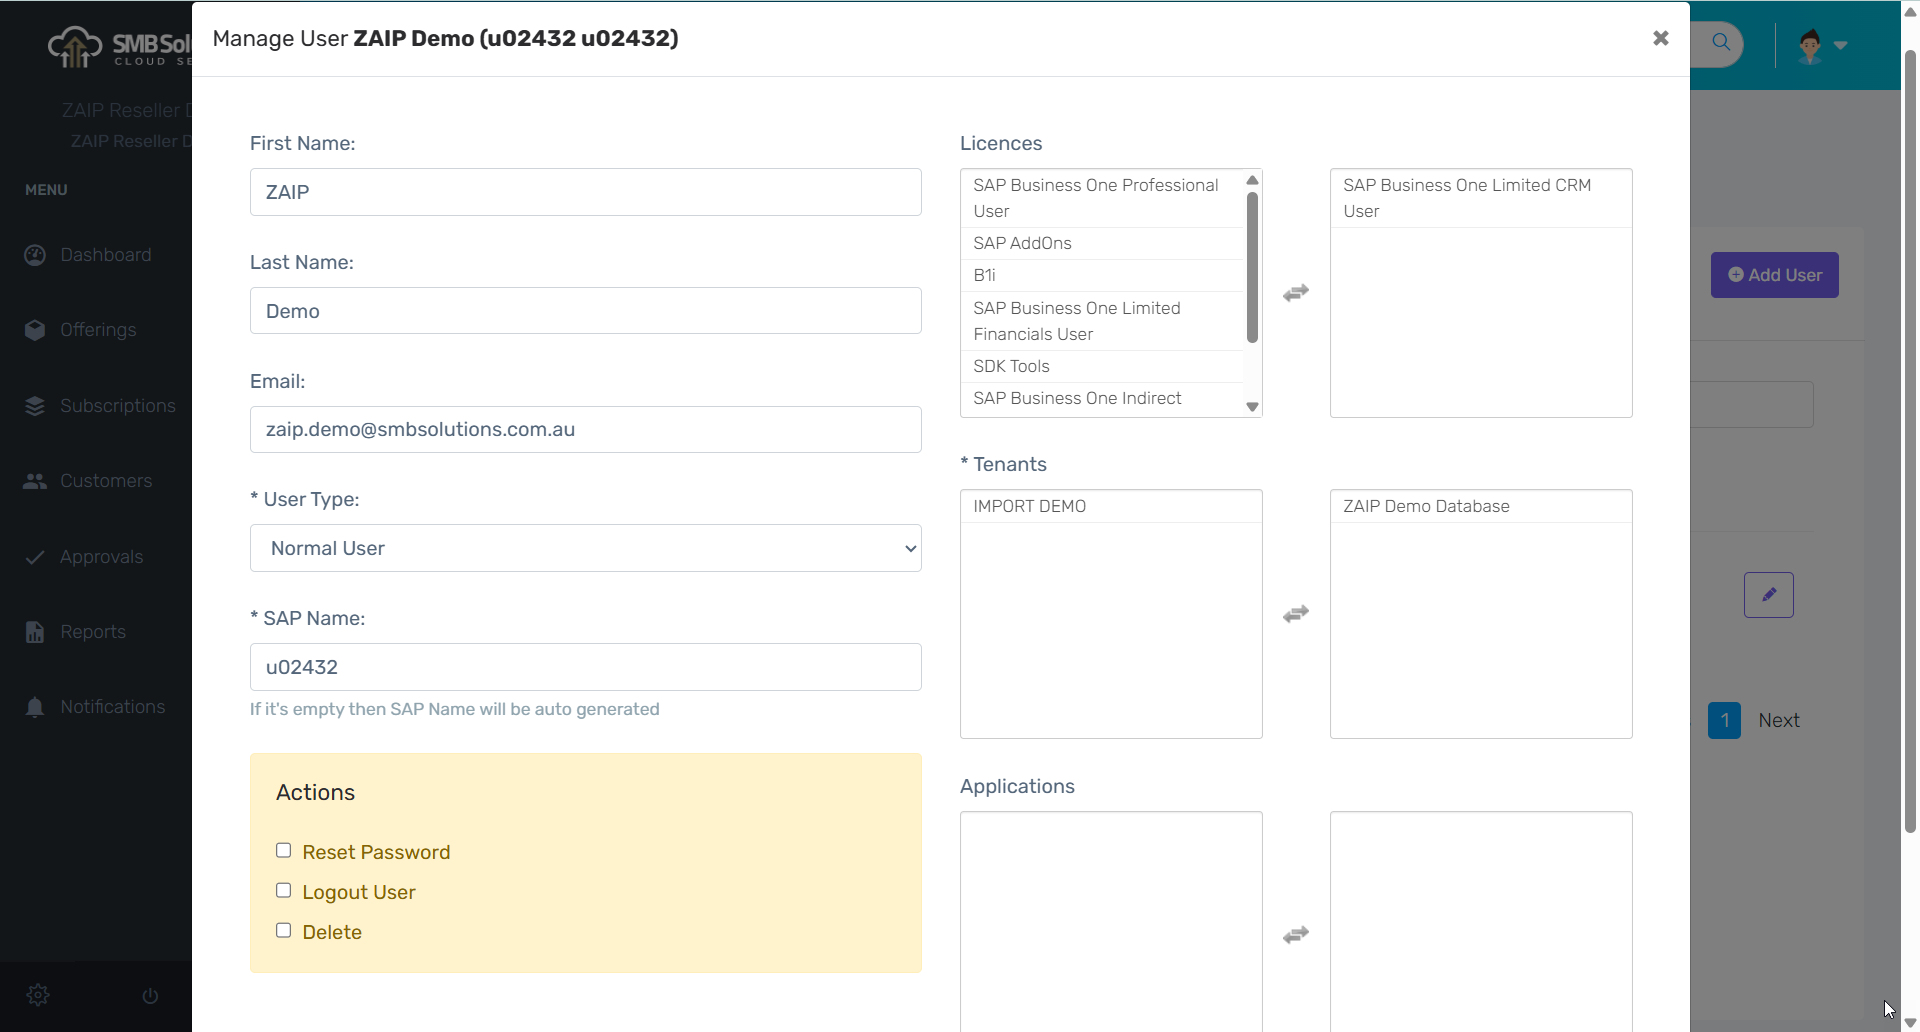Open the user avatar menu

pyautogui.click(x=1821, y=45)
